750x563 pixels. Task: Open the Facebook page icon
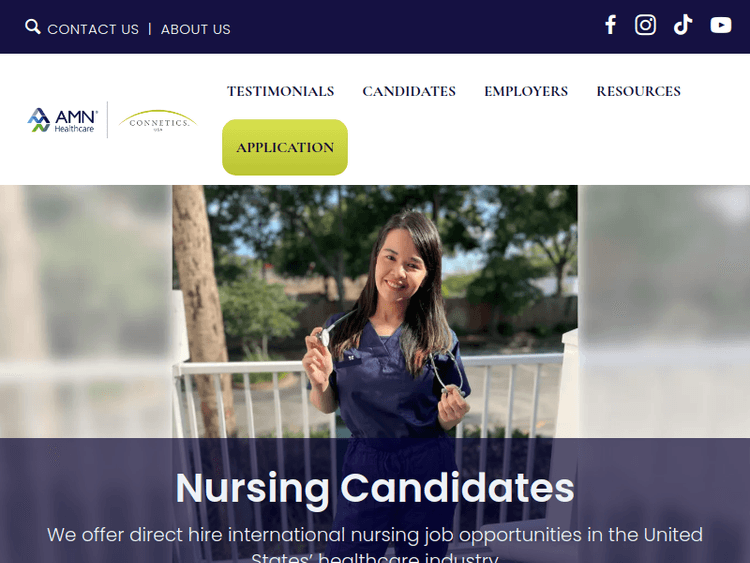610,25
